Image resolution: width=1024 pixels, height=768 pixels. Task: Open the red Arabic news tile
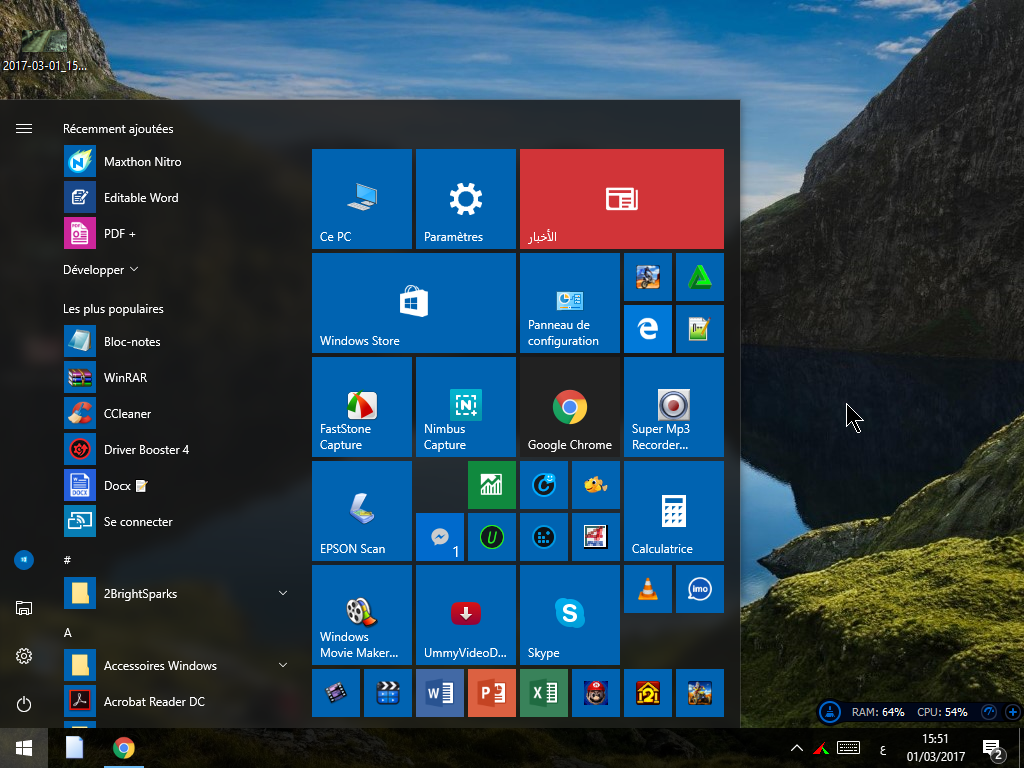pyautogui.click(x=622, y=199)
